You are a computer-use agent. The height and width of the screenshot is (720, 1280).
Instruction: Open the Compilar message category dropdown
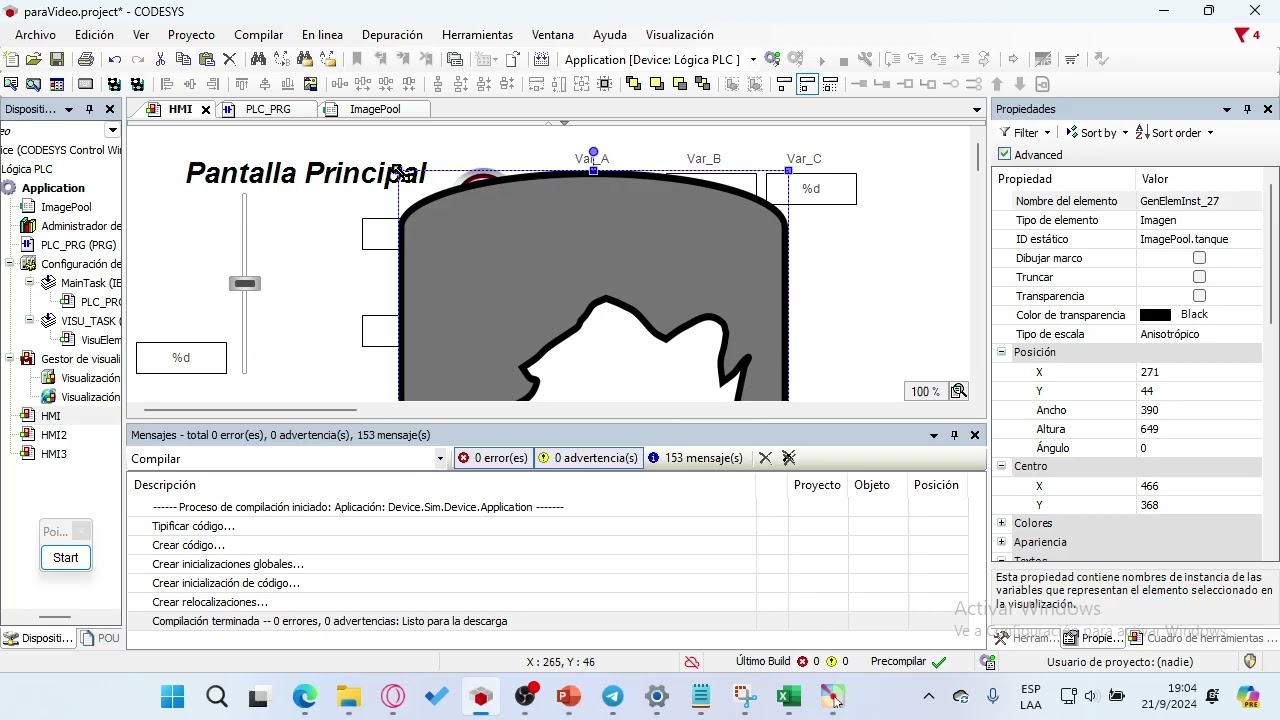(440, 459)
